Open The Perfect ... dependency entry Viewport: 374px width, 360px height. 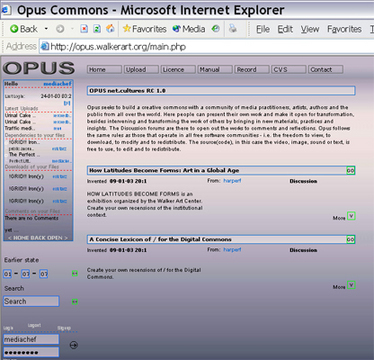(x=24, y=154)
